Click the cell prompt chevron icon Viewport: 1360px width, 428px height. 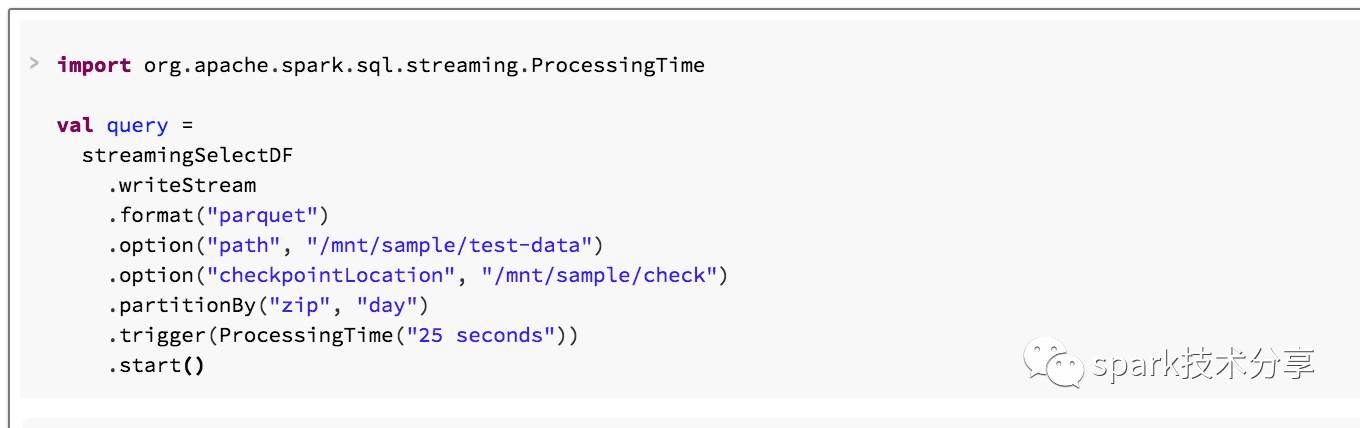(34, 64)
